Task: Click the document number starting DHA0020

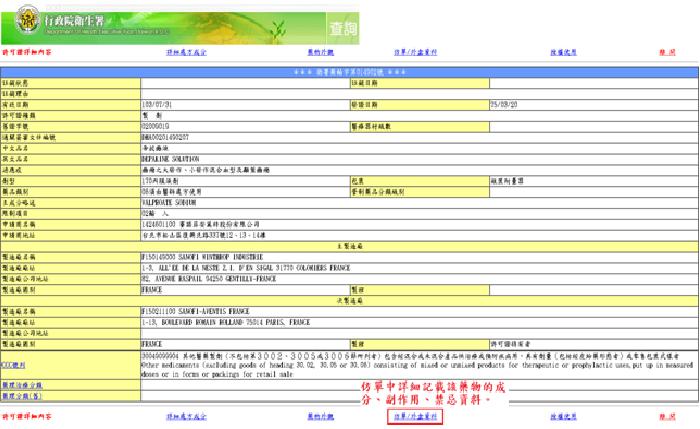Action: click(x=165, y=137)
